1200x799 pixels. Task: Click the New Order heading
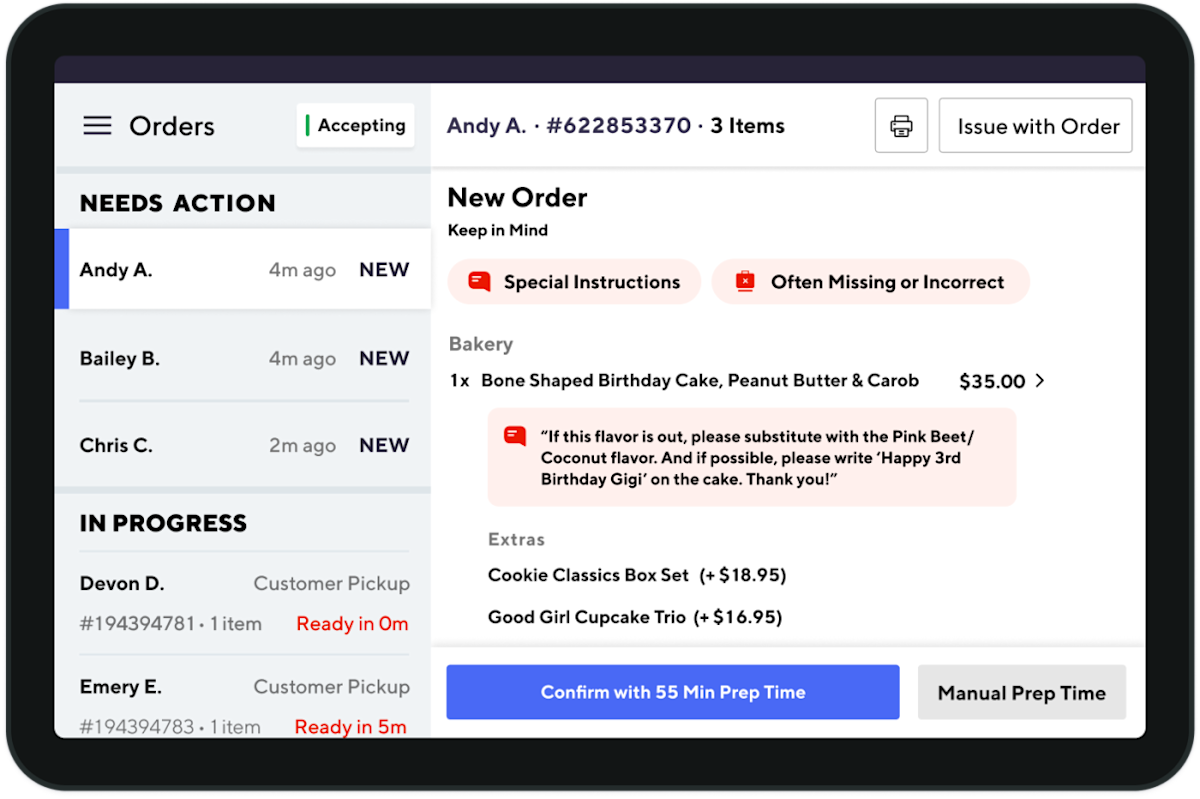[x=517, y=197]
